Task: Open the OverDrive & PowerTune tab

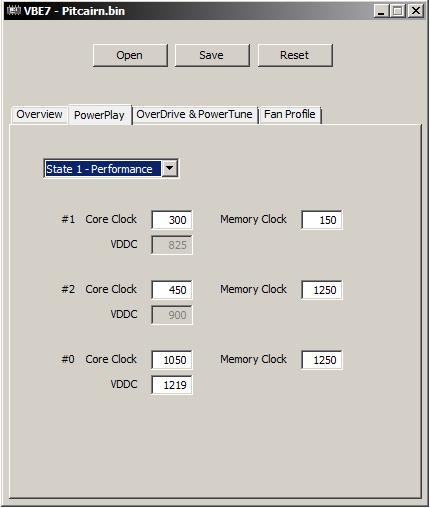Action: 195,114
